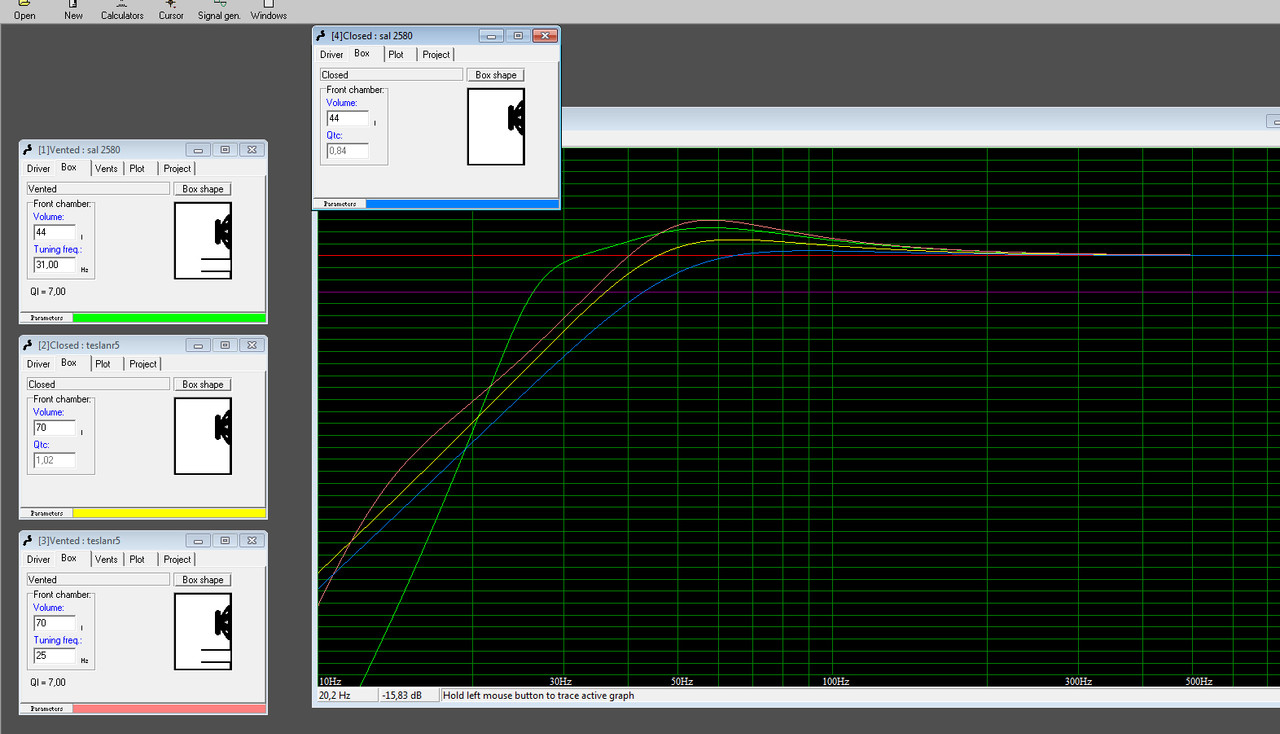Open the Signal gen. toolbar icon
1280x734 pixels.
coord(219,10)
